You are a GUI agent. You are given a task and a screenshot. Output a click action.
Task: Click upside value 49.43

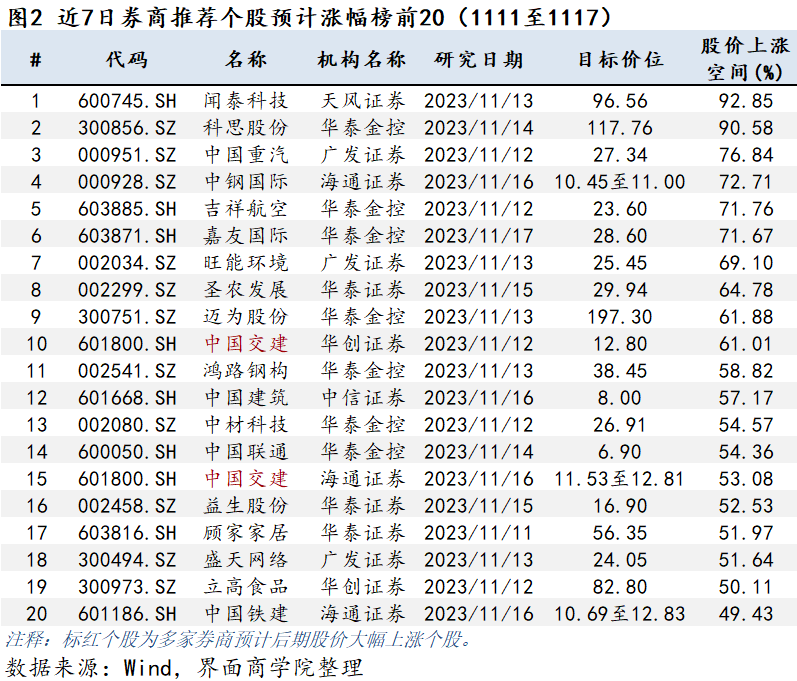[746, 613]
